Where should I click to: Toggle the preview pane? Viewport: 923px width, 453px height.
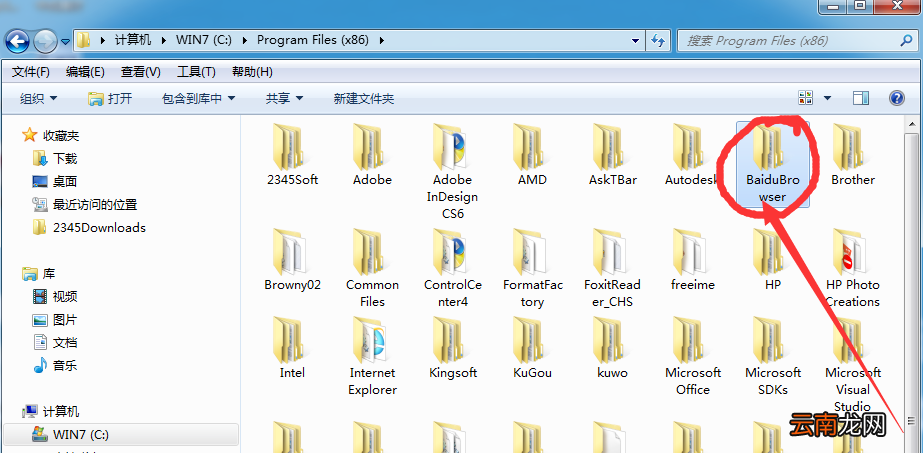pyautogui.click(x=861, y=98)
